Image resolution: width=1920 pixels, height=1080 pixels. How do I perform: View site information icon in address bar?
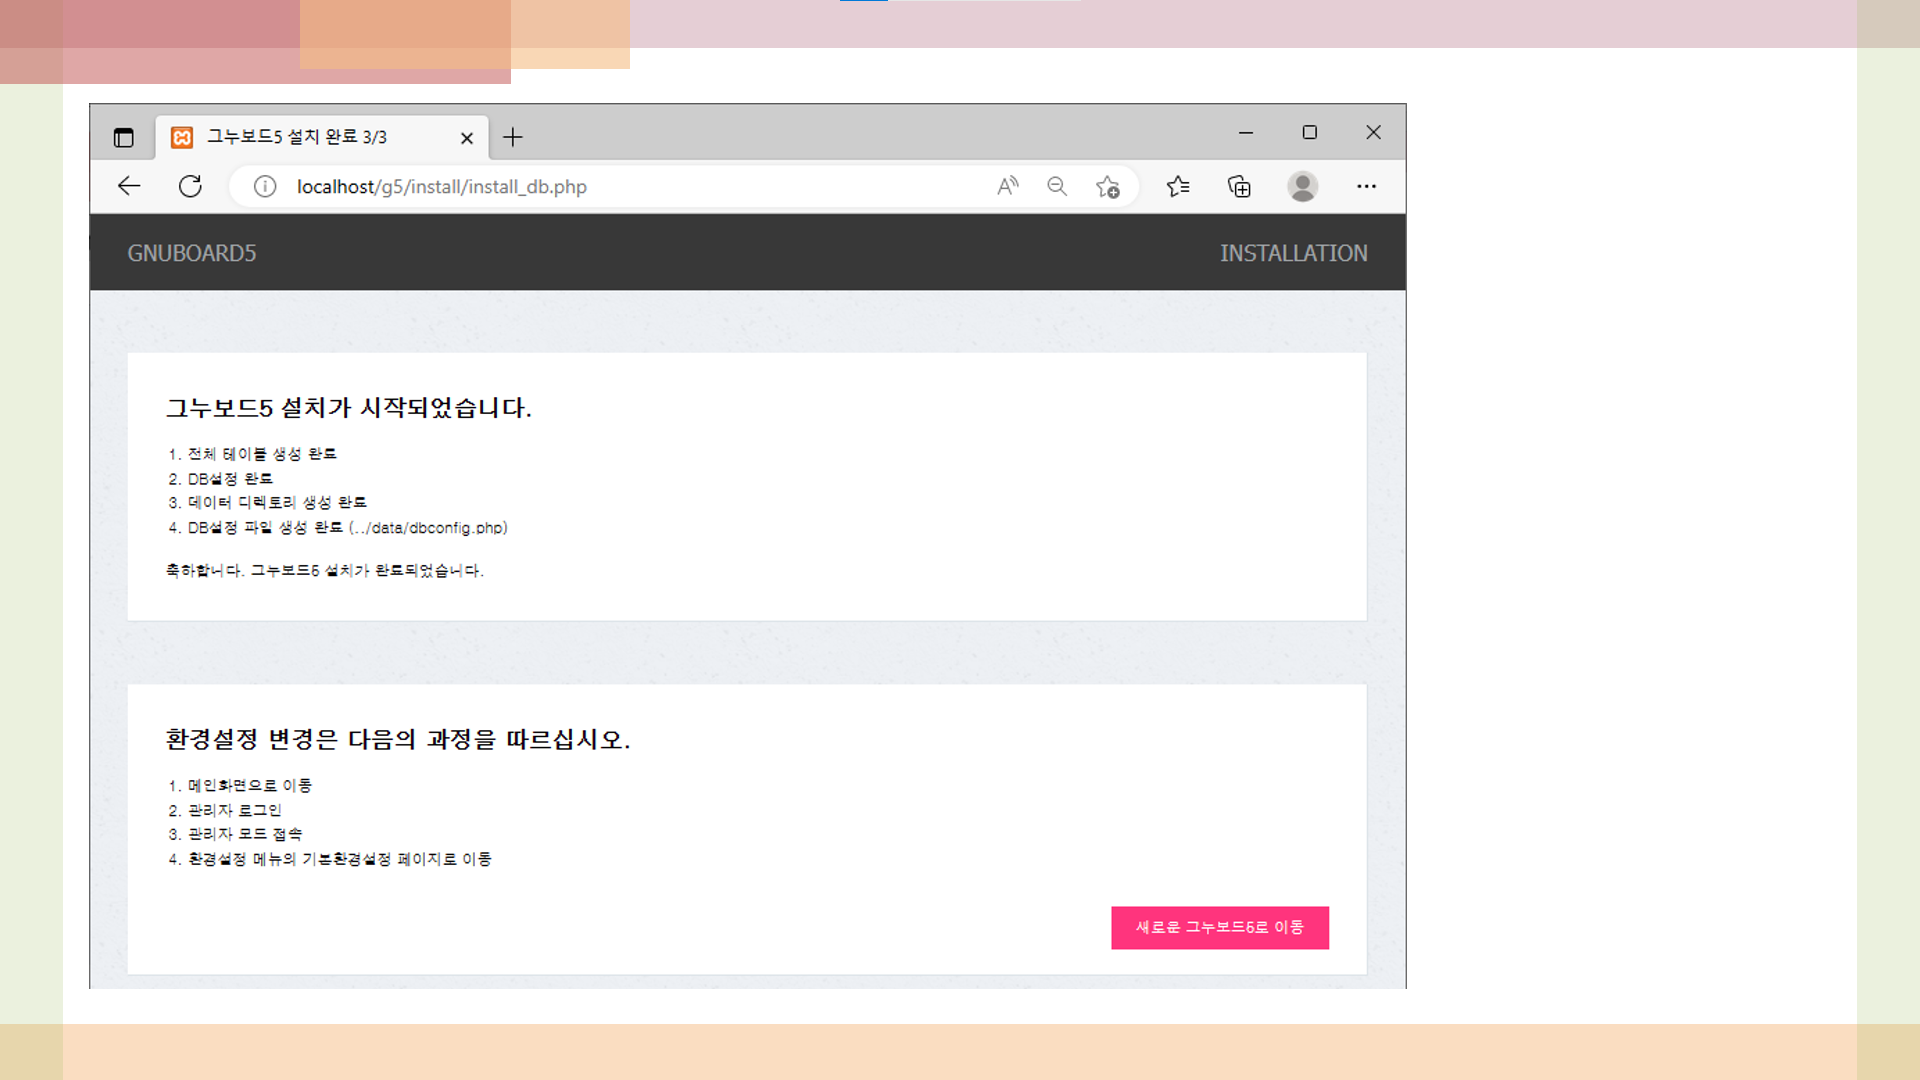click(x=265, y=187)
